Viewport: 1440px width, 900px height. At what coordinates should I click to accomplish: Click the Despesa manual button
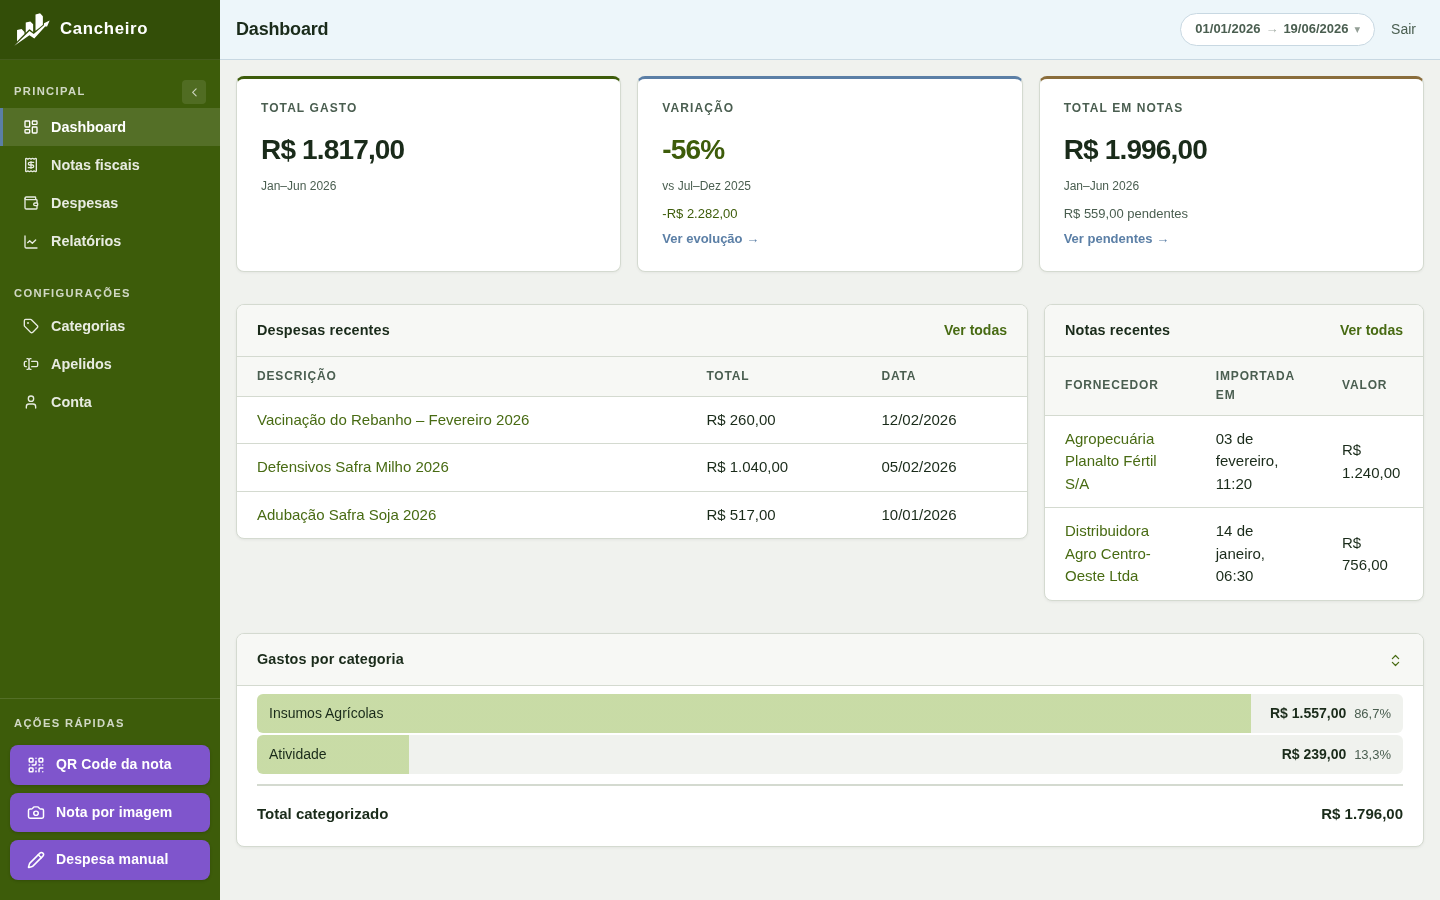[110, 860]
